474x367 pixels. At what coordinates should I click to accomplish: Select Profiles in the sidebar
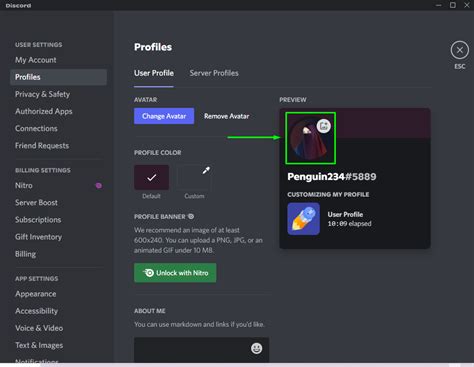[x=58, y=77]
